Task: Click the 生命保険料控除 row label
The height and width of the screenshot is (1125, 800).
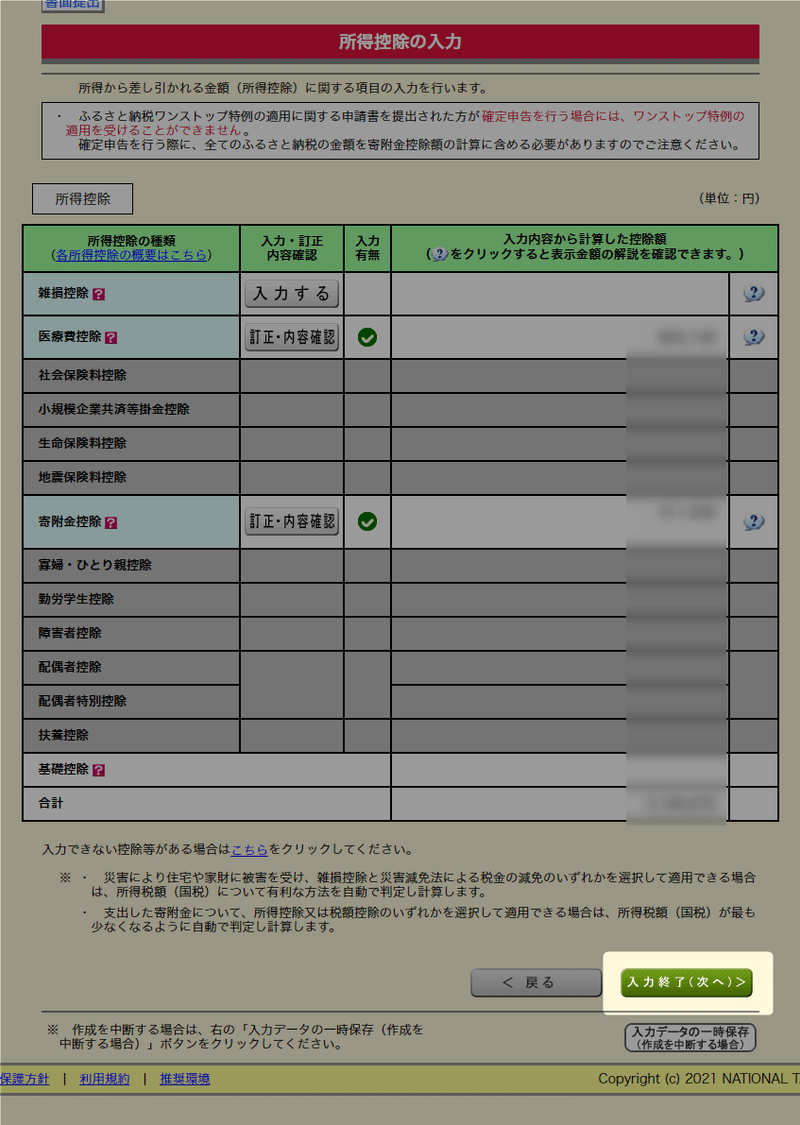Action: [x=83, y=443]
